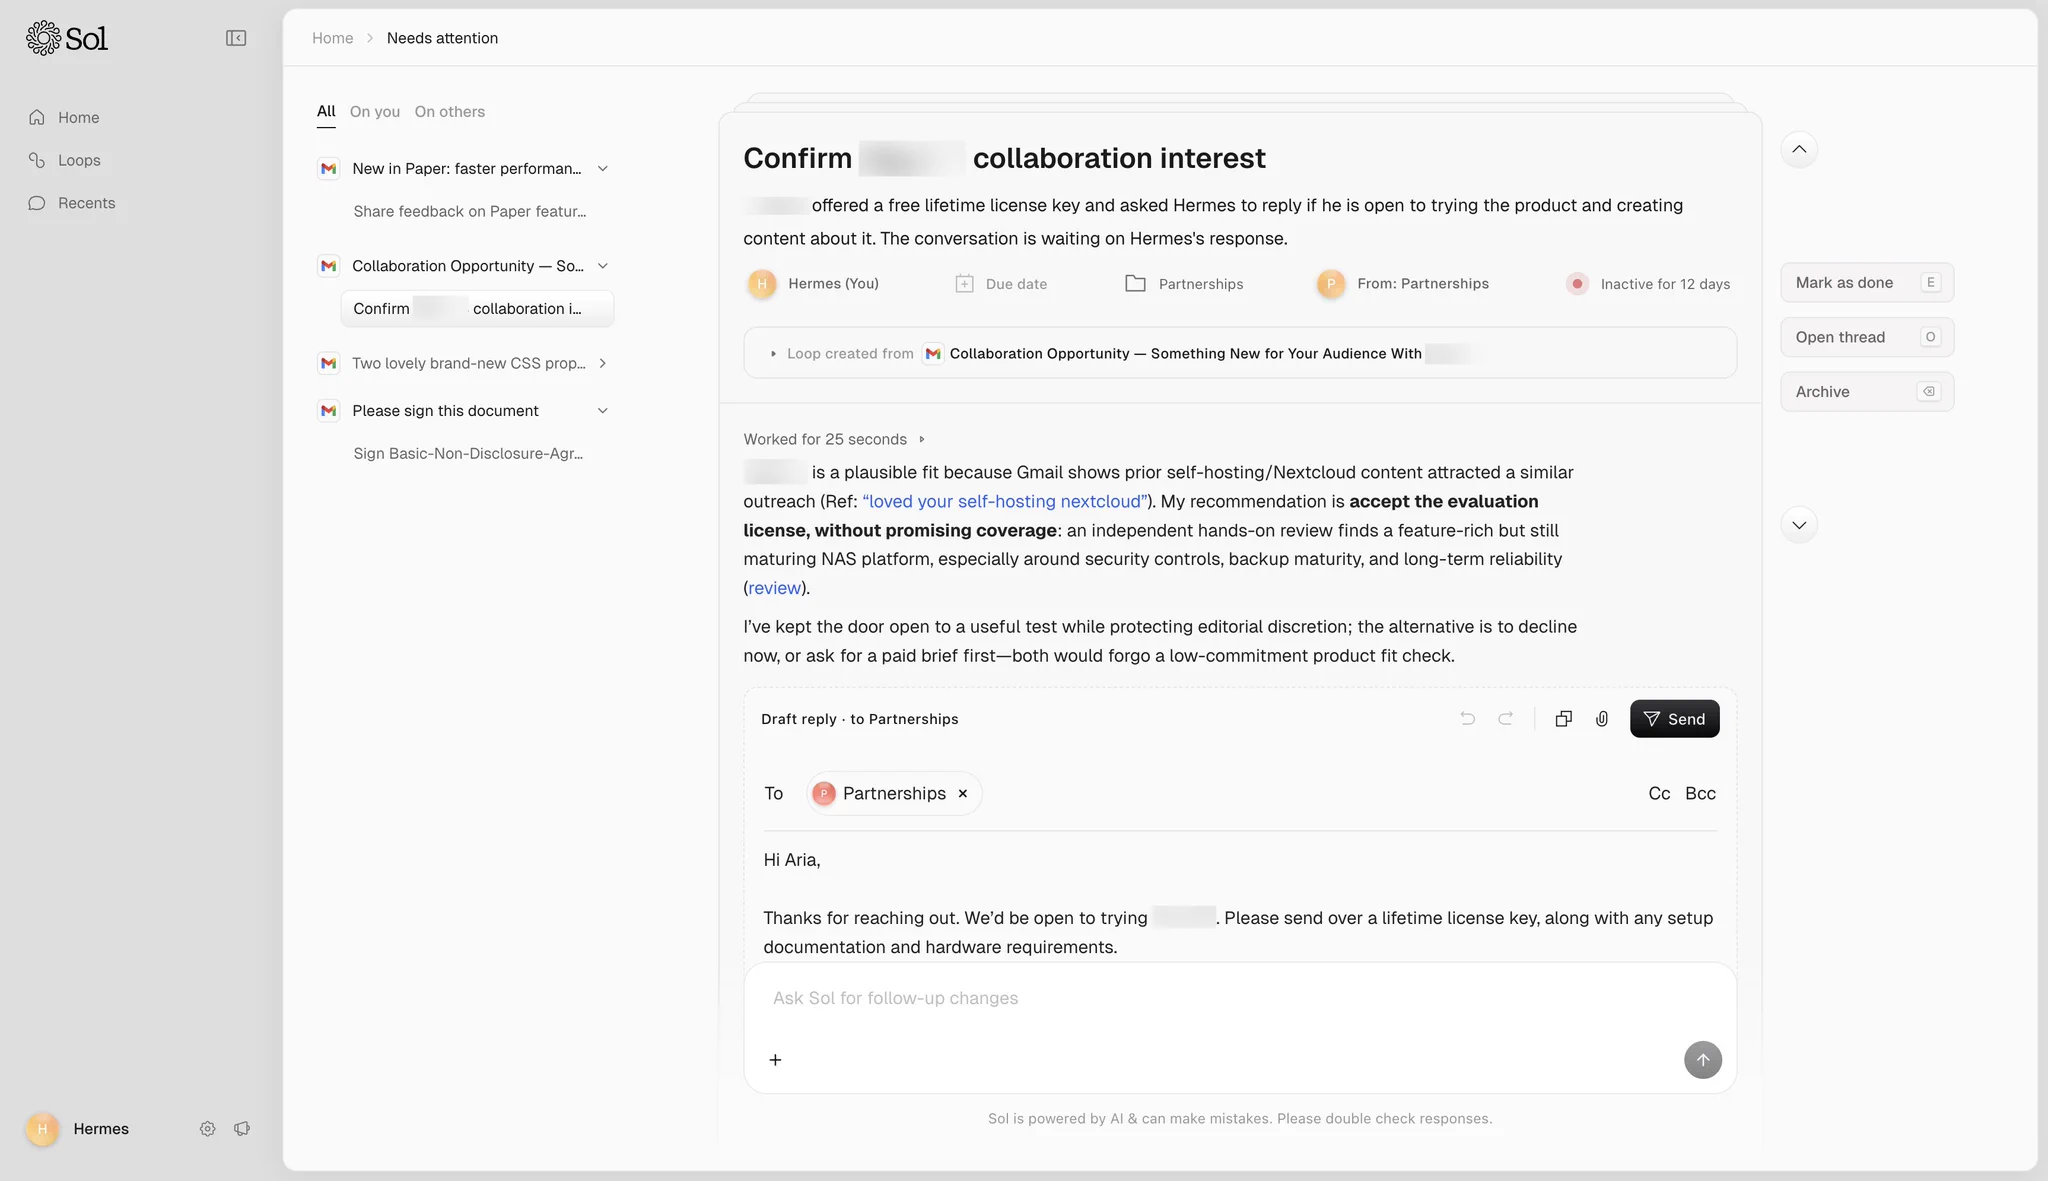The width and height of the screenshot is (2048, 1181).
Task: Expand the Loop created from section
Action: coord(773,353)
